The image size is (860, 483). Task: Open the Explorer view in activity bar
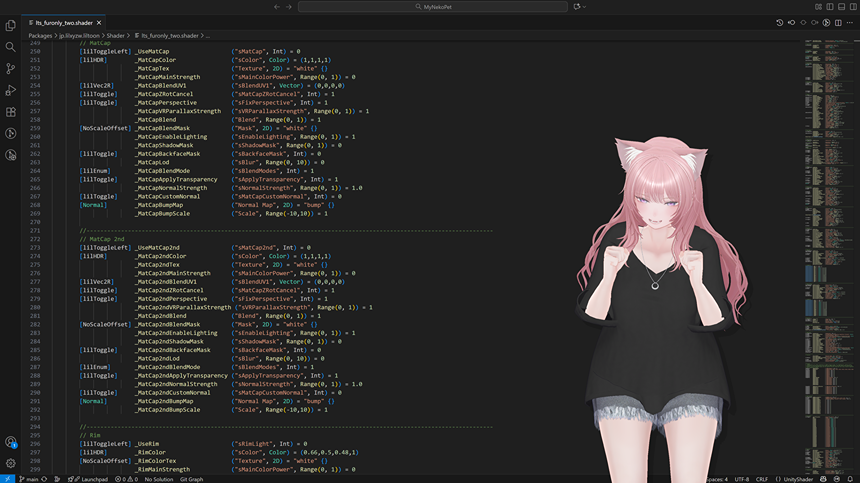pos(11,25)
